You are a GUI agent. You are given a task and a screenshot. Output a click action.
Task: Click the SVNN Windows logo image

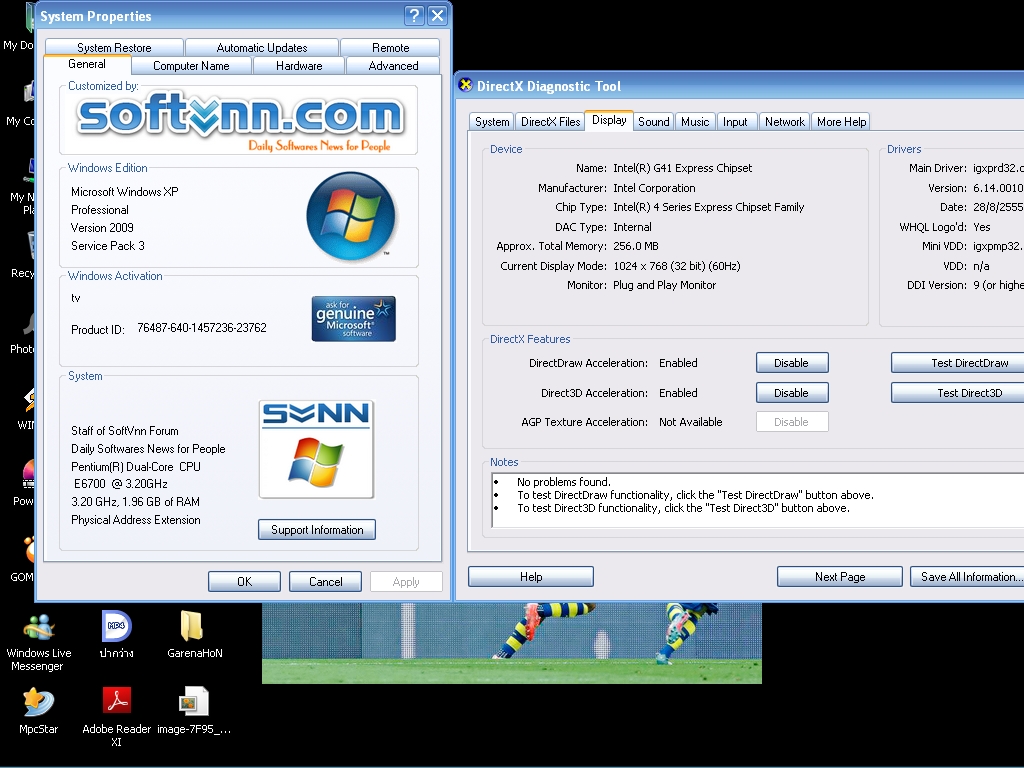[x=316, y=449]
